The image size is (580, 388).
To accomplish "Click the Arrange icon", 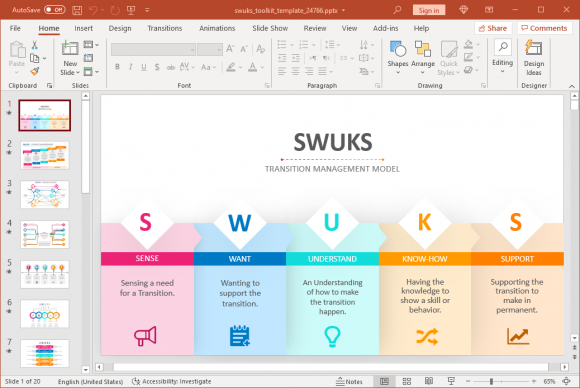I will pyautogui.click(x=422, y=49).
